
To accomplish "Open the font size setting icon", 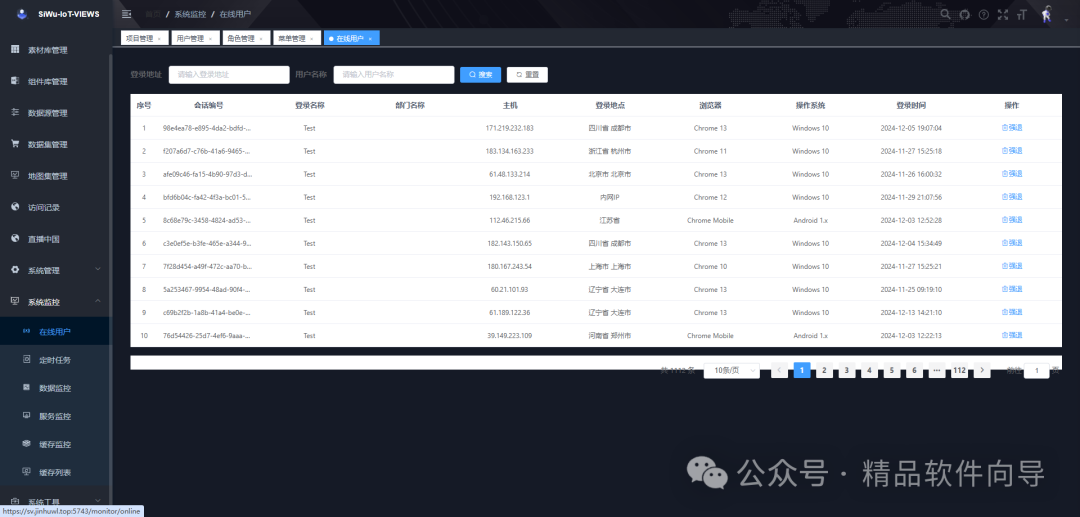I will click(x=1021, y=14).
